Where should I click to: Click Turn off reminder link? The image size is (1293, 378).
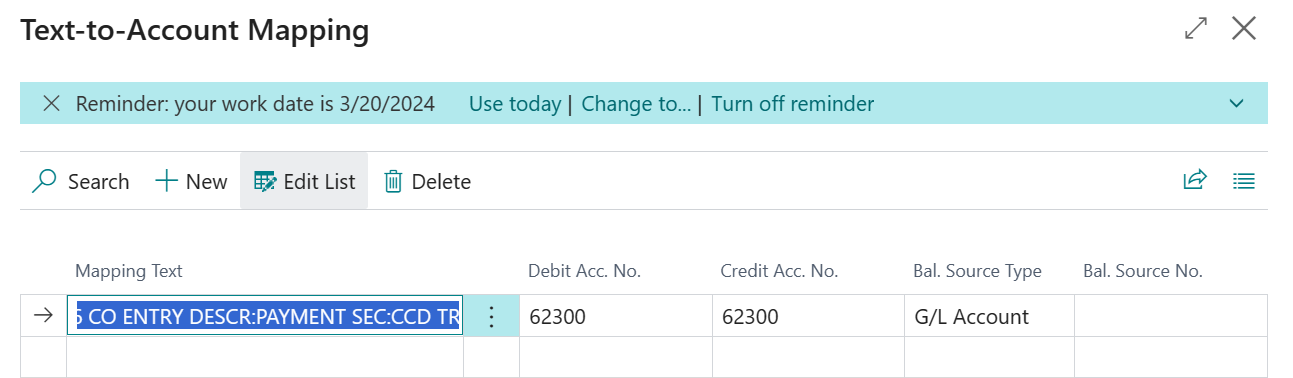[x=793, y=104]
